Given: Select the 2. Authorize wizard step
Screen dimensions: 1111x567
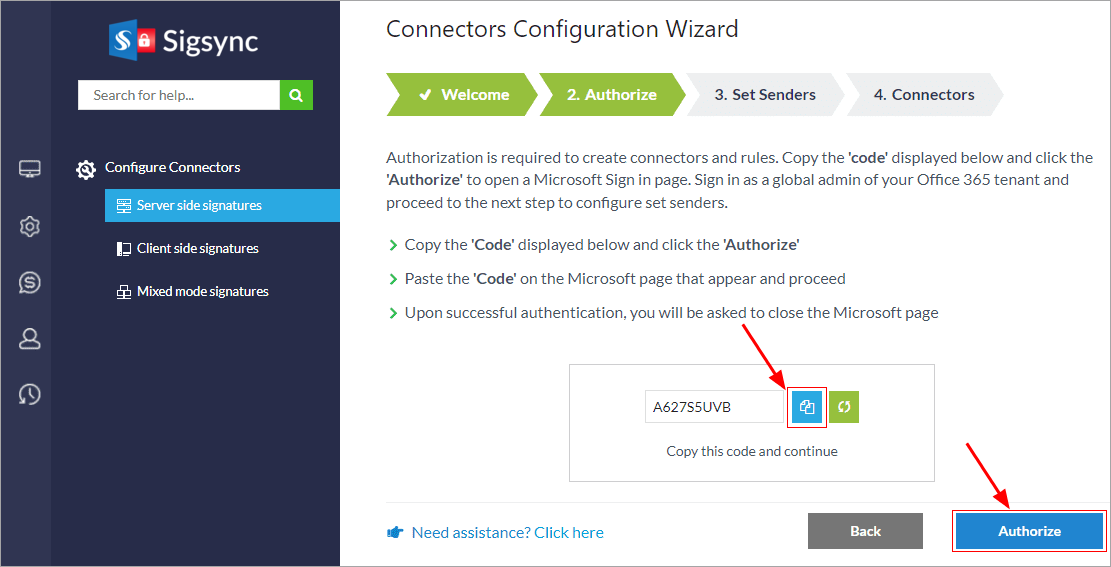Looking at the screenshot, I should point(611,95).
